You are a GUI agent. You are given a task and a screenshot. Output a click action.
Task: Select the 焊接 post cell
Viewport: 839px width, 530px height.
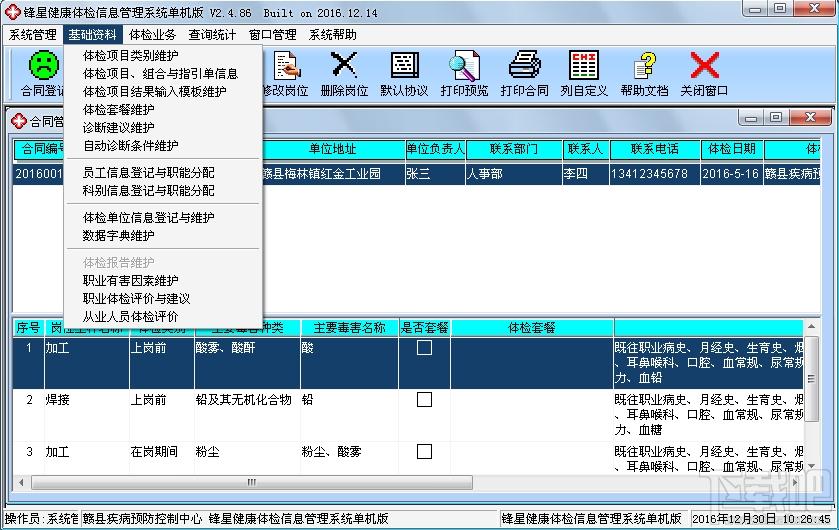(x=87, y=414)
